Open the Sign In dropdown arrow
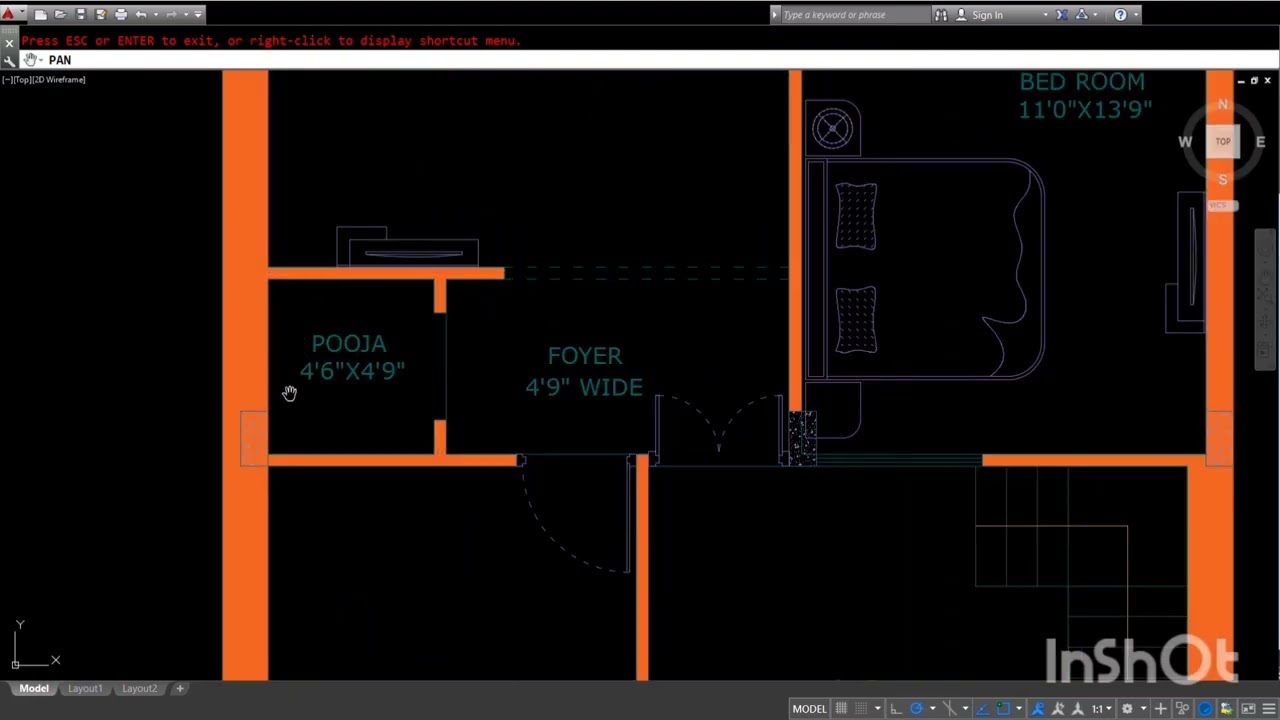Viewport: 1280px width, 720px height. tap(1046, 15)
